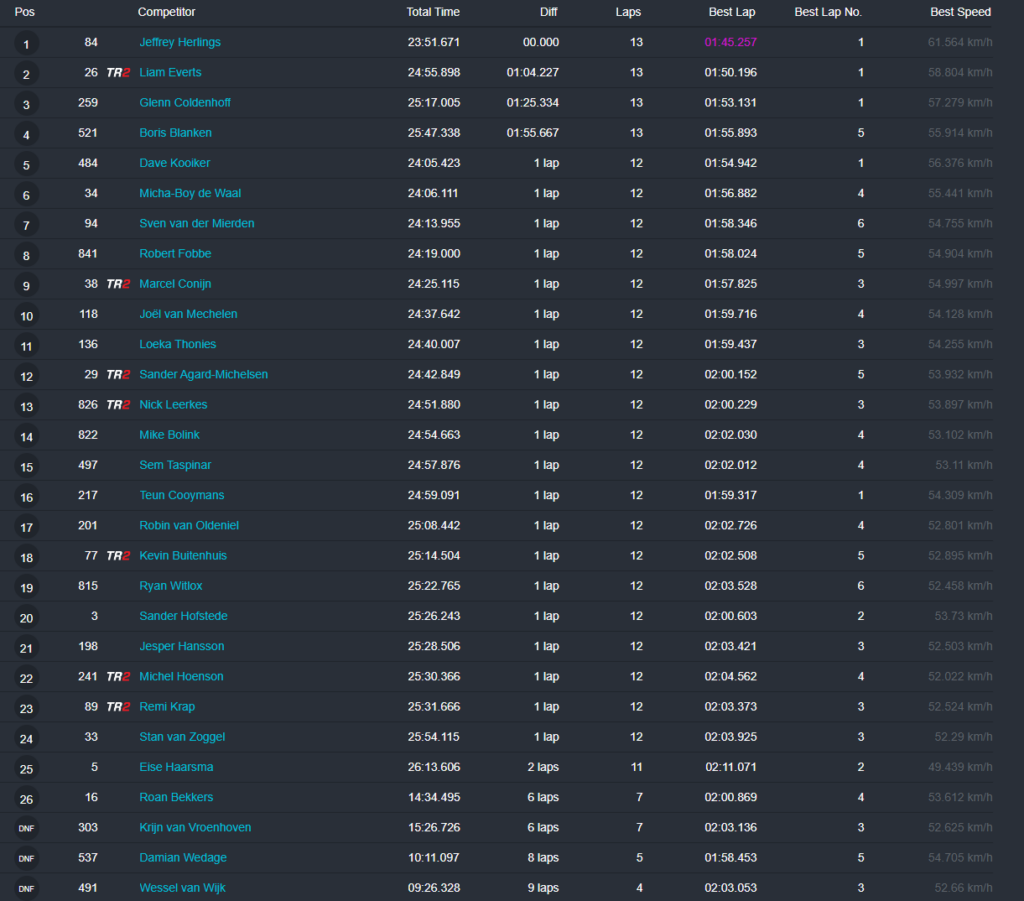
Task: Open Micha-Boy de Waal's profile link
Action: (x=190, y=193)
